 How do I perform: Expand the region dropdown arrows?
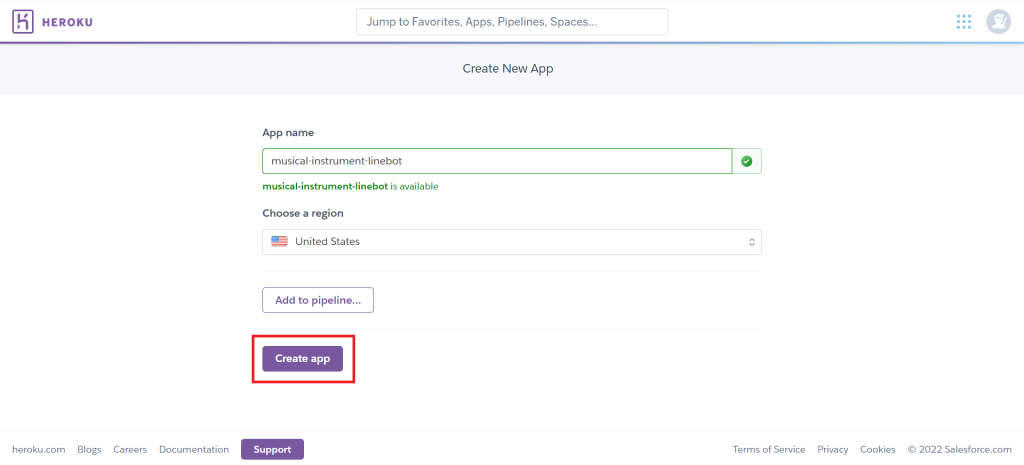[751, 242]
